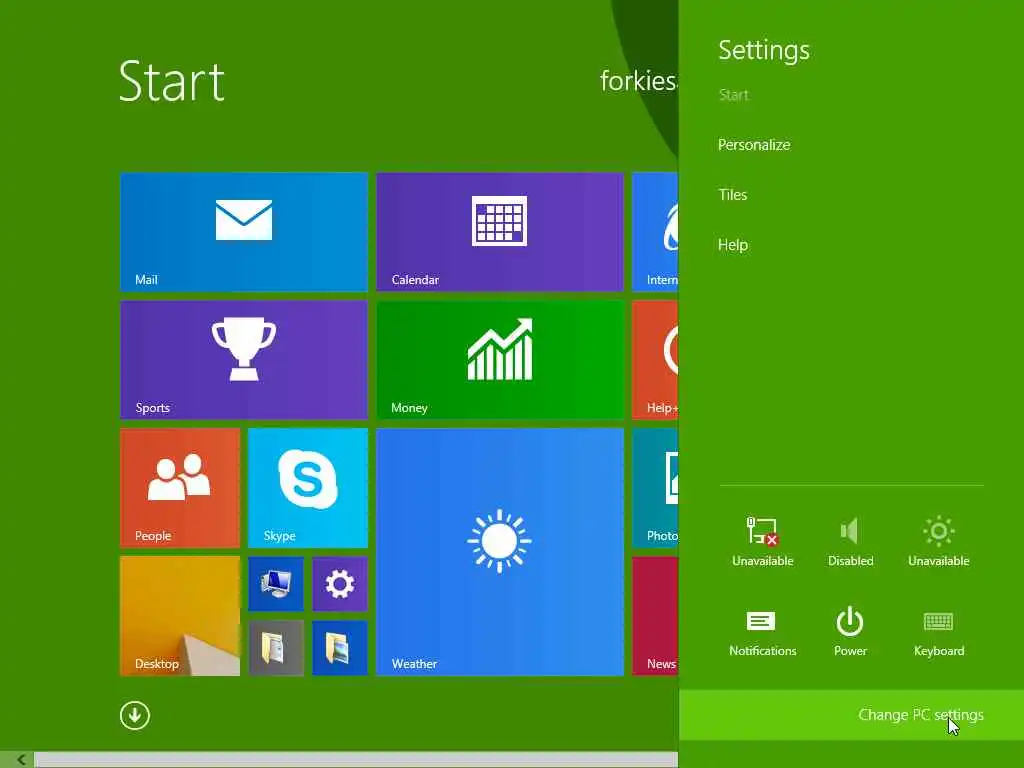Click Change PC settings link

point(852,714)
